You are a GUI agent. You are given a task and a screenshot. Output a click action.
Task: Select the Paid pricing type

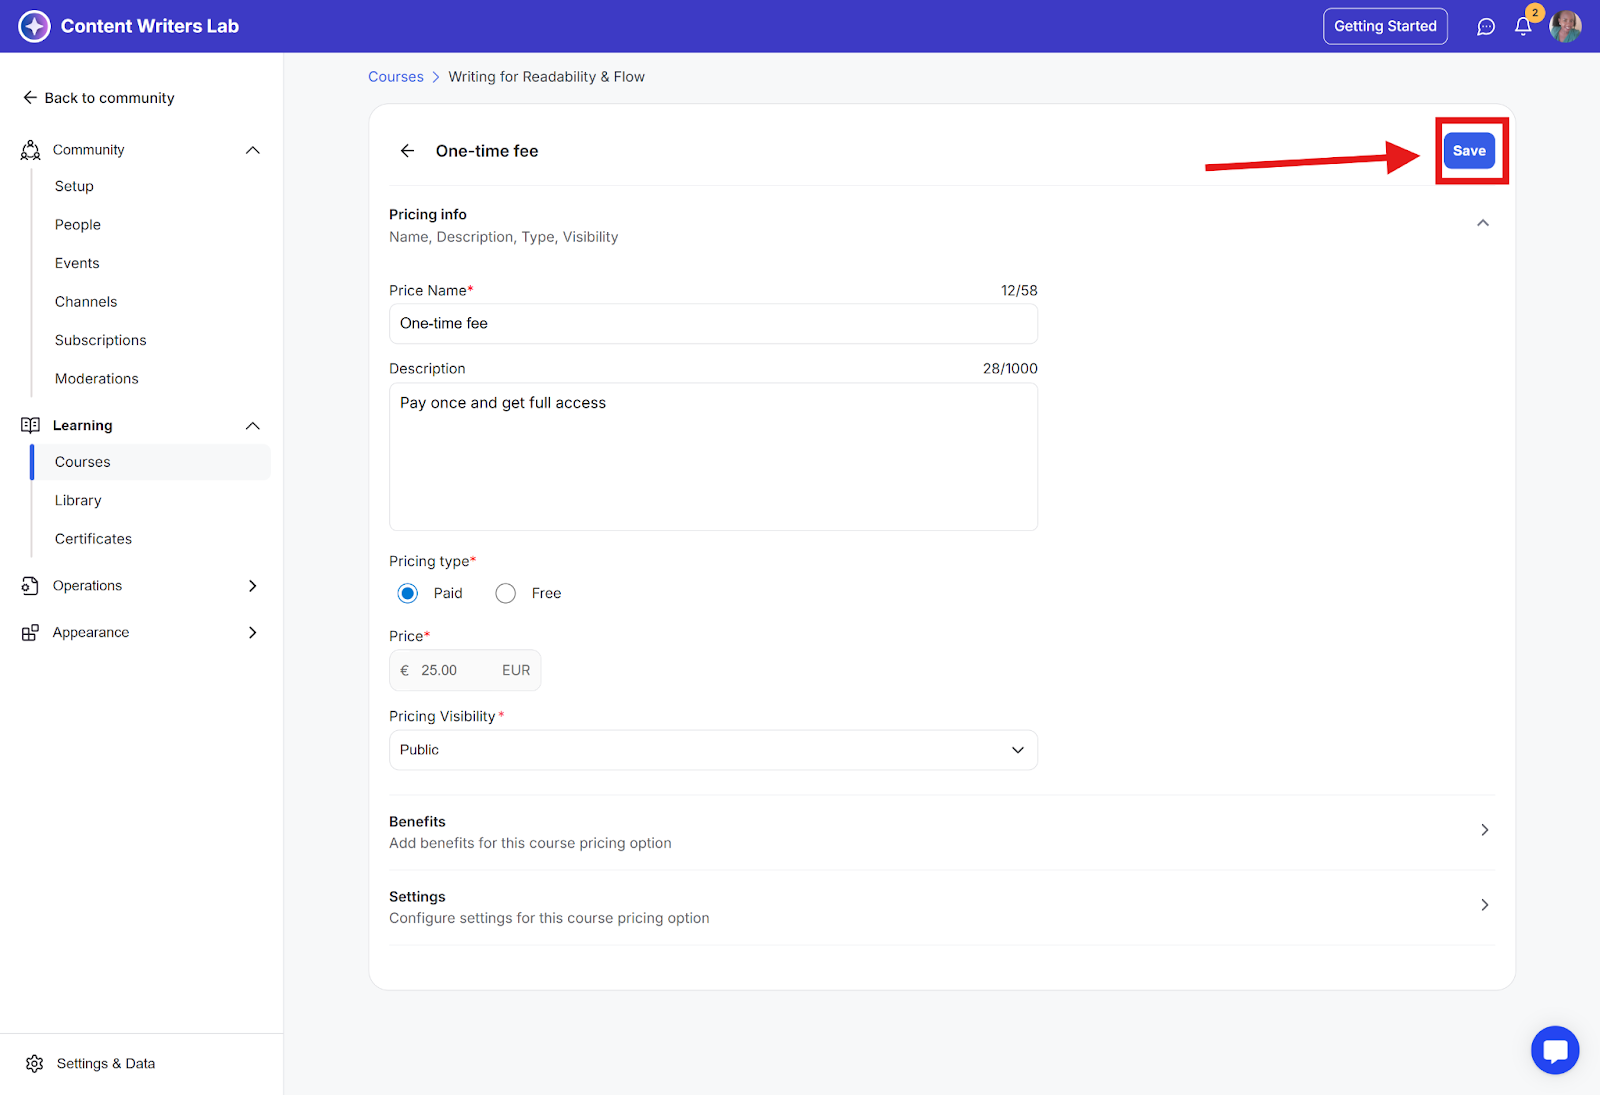pyautogui.click(x=408, y=593)
